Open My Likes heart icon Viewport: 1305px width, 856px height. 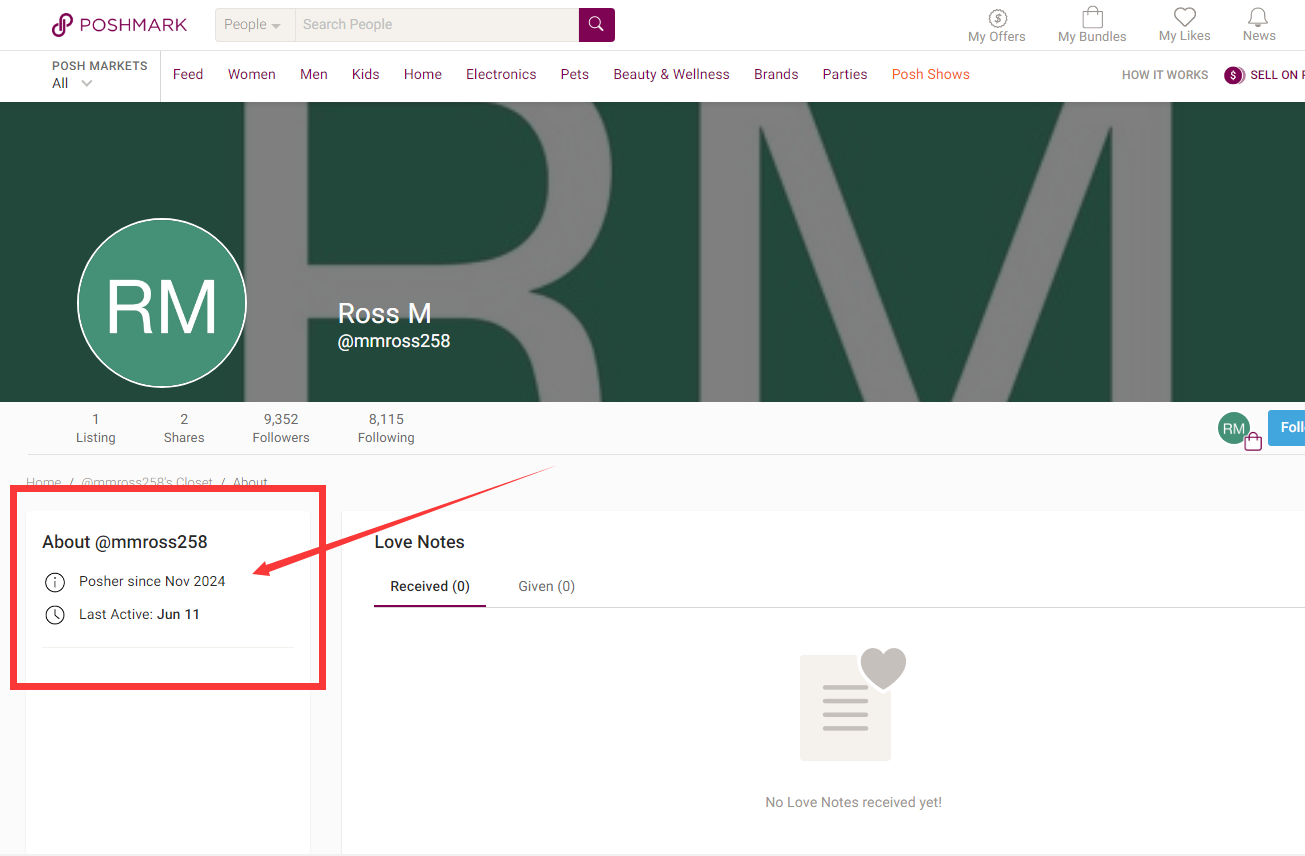(1185, 17)
